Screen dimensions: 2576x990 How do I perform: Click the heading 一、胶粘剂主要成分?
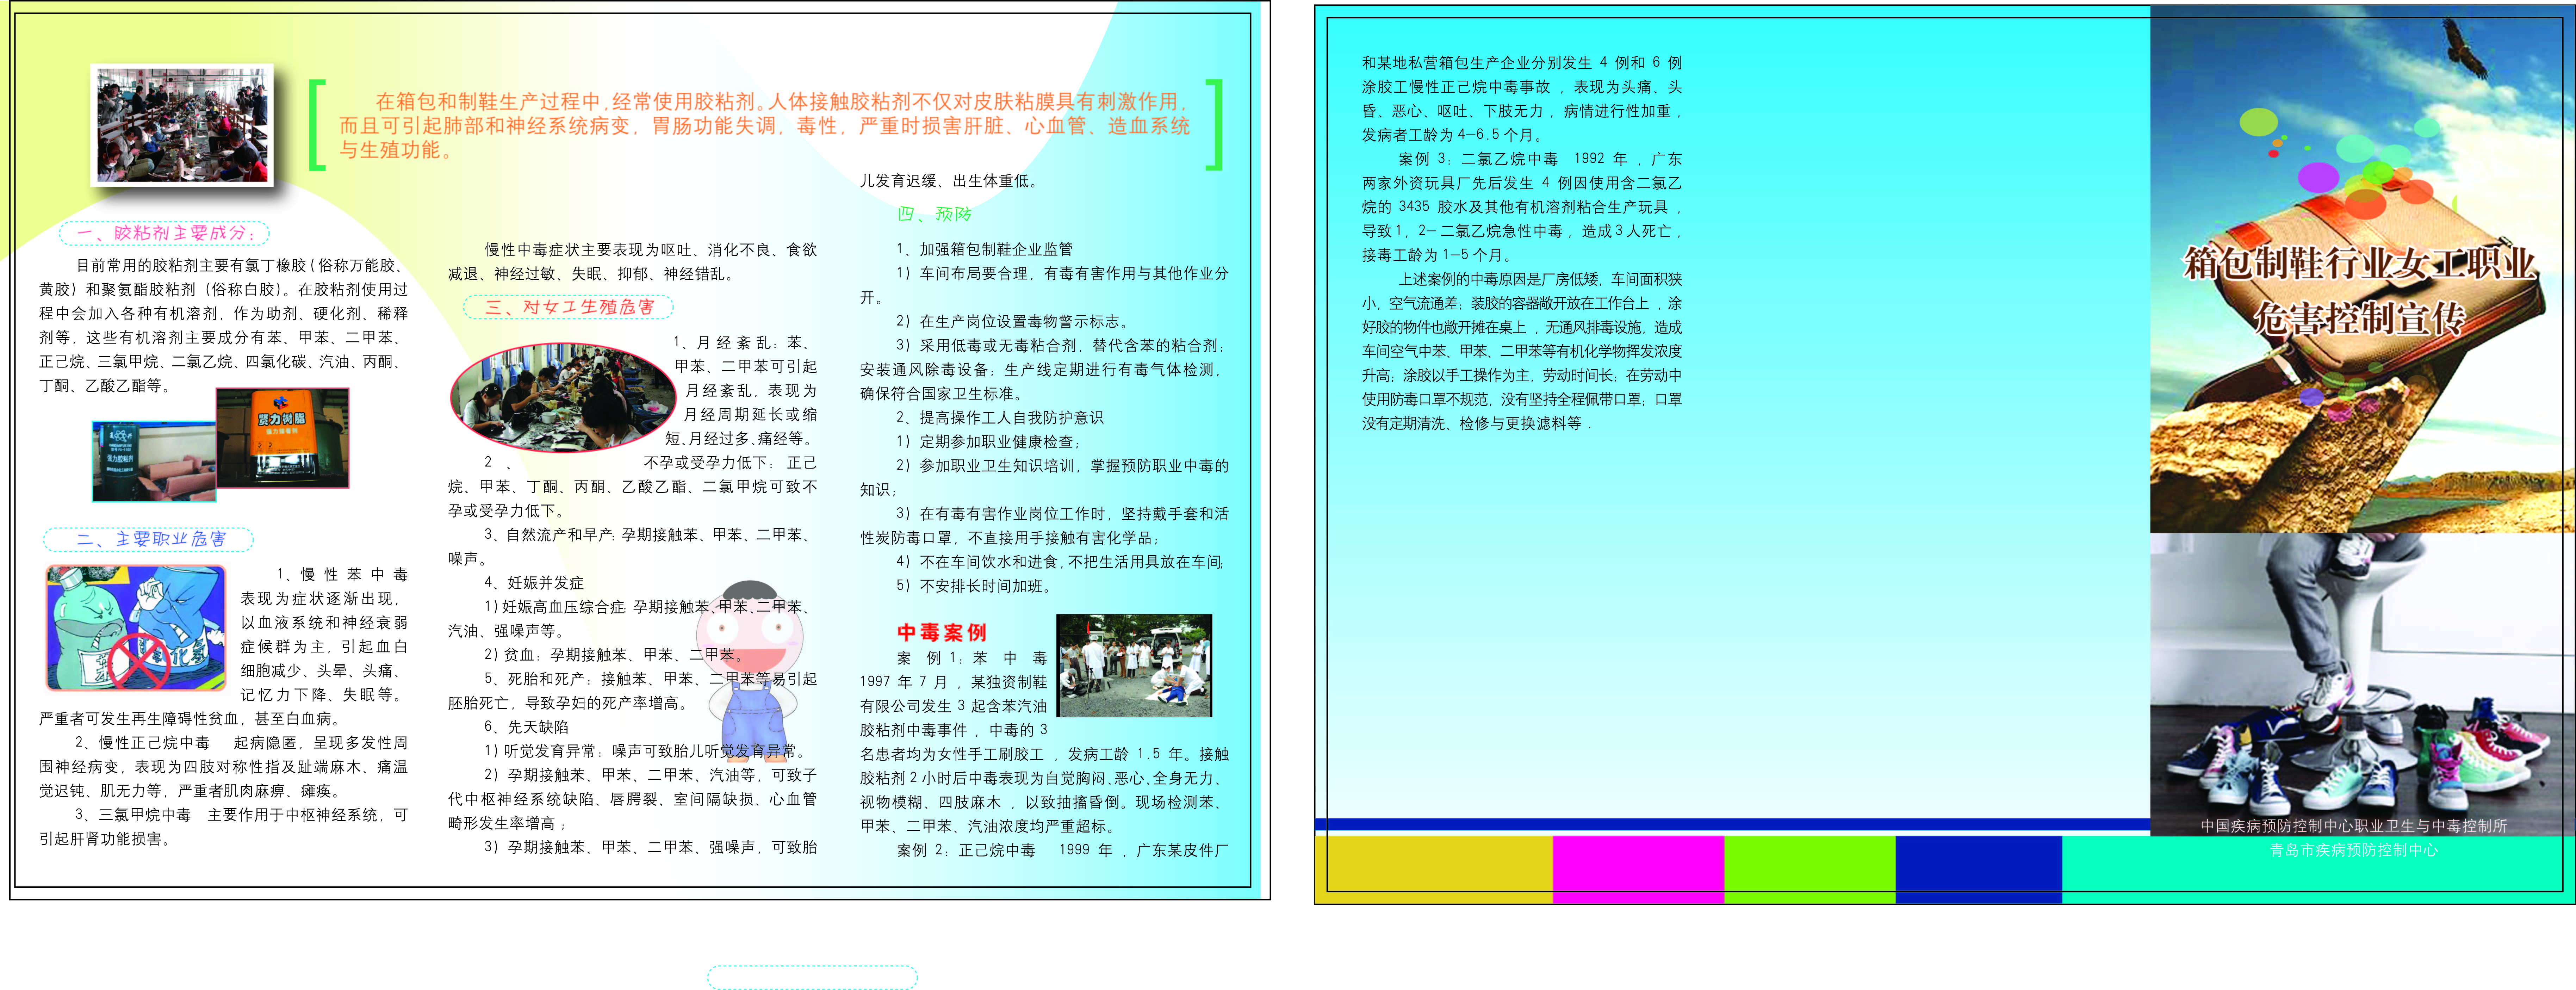click(x=165, y=233)
